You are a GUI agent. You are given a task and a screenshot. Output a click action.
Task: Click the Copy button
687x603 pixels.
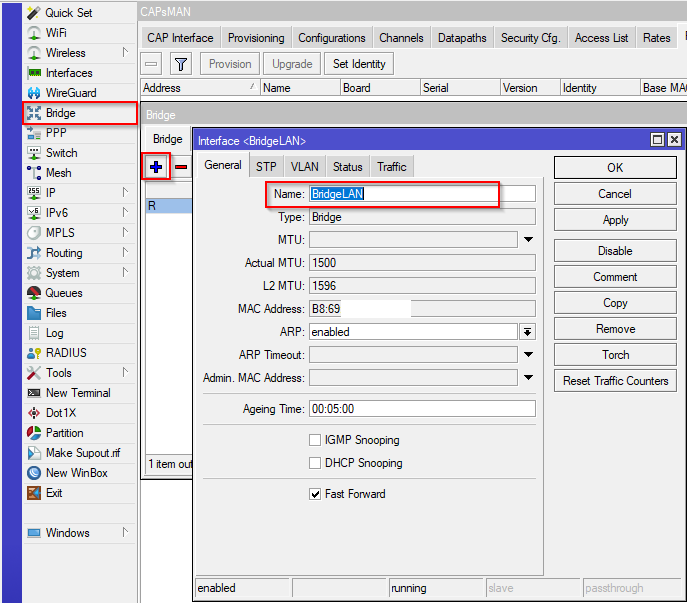point(615,303)
